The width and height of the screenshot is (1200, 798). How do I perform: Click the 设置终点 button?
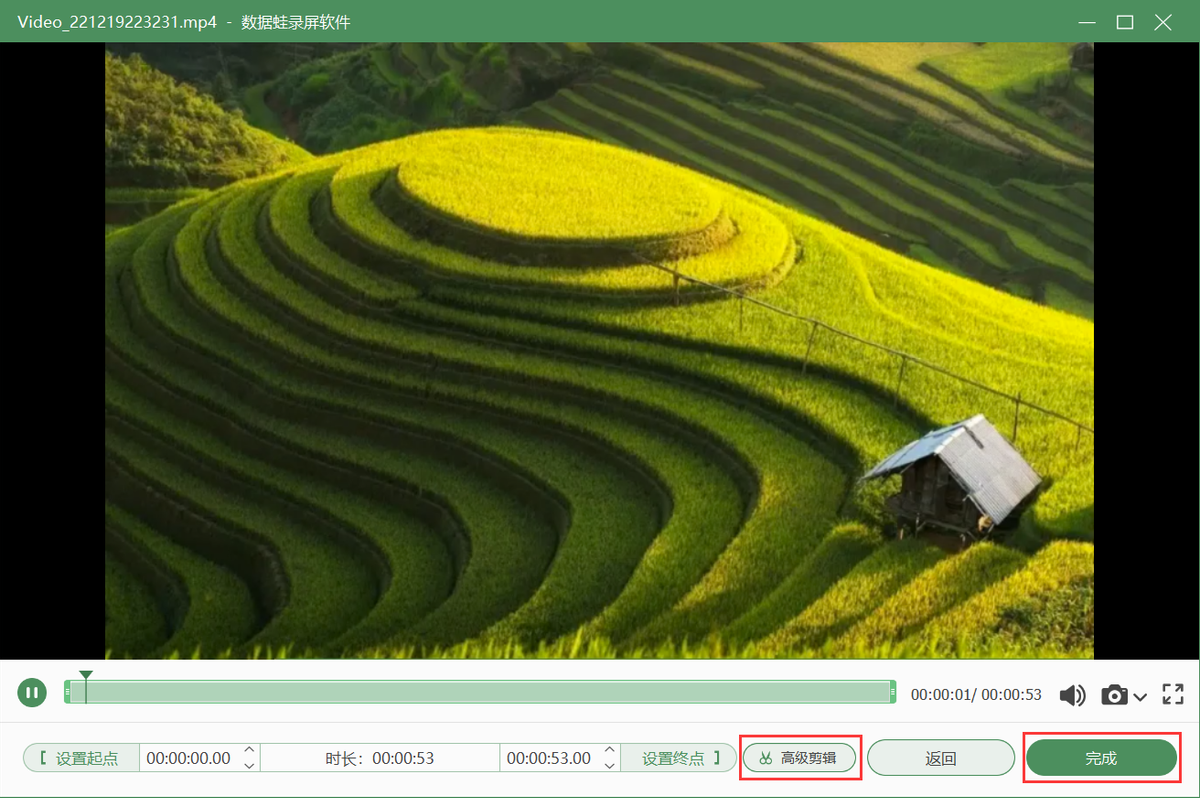point(679,758)
